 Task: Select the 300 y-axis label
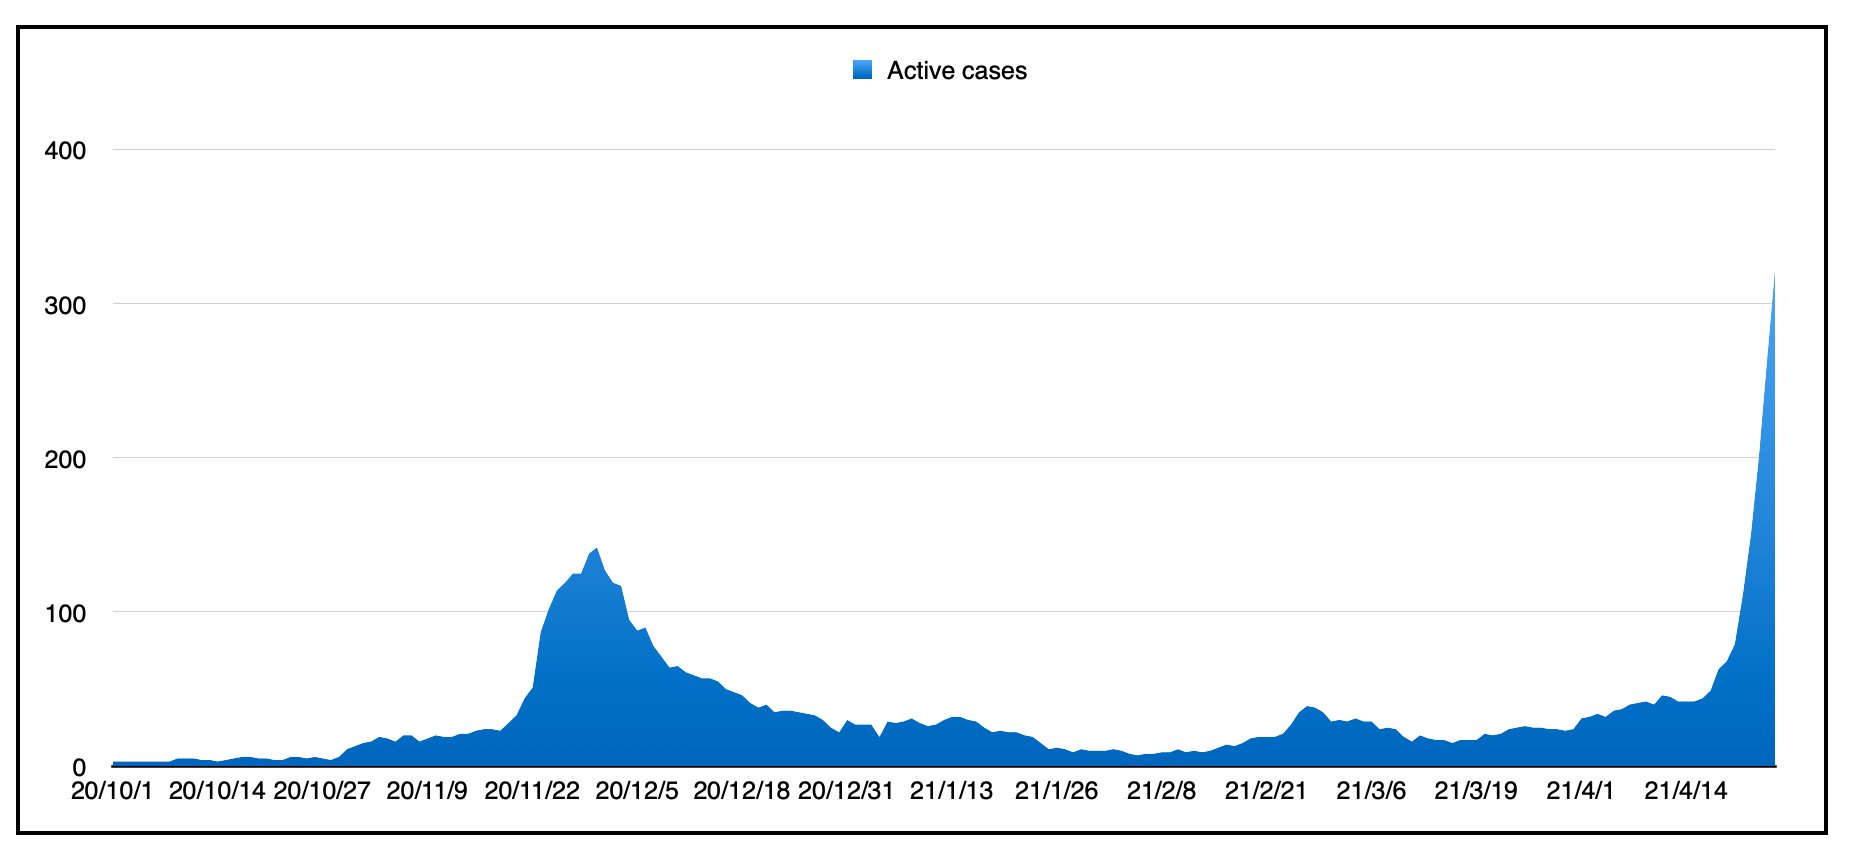pyautogui.click(x=66, y=305)
